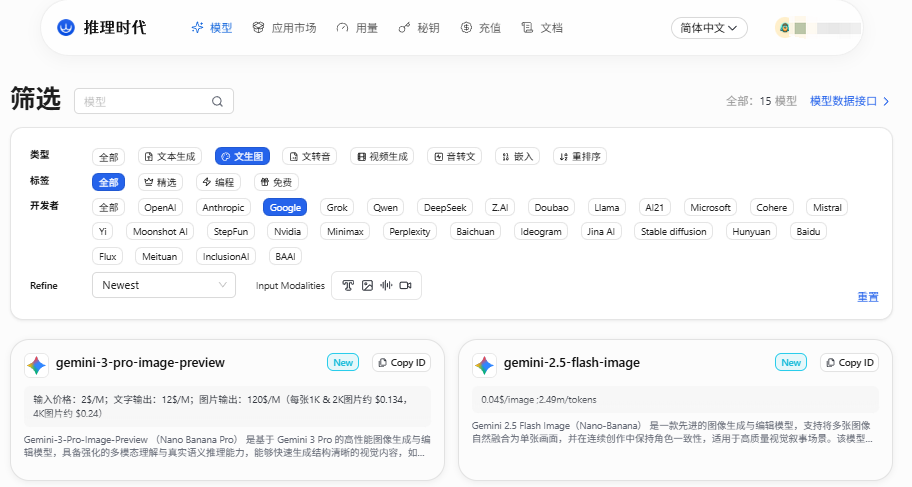Toggle the 文生图 type filter
This screenshot has height=487, width=912.
243,157
